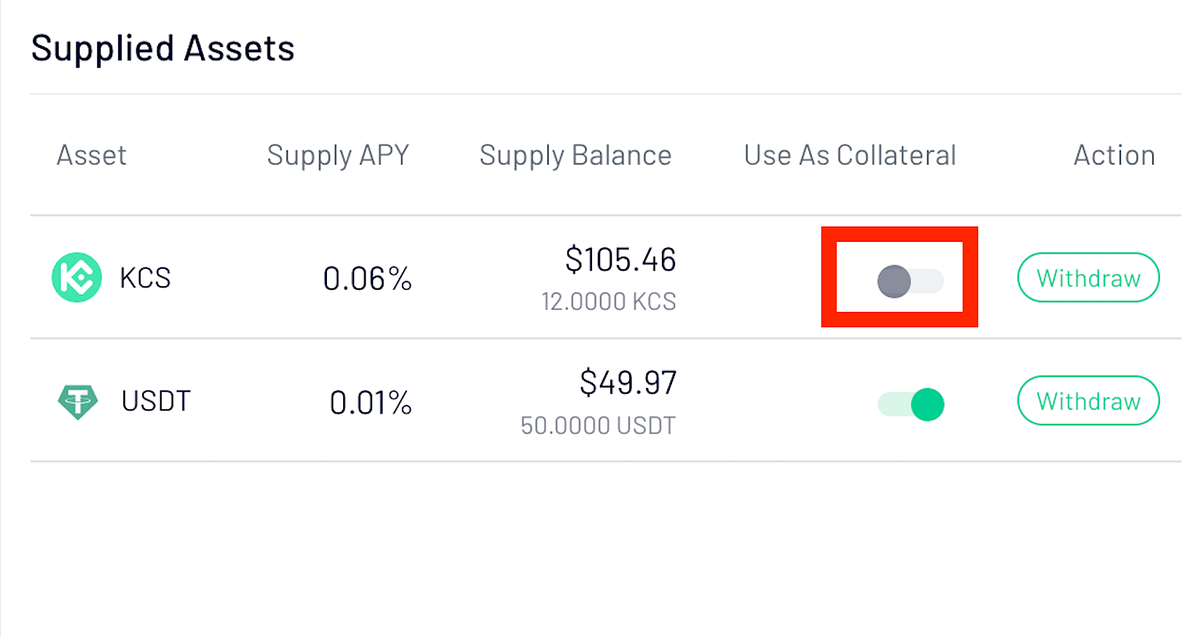1200x637 pixels.
Task: Withdraw KCS supplied asset
Action: [x=1088, y=278]
